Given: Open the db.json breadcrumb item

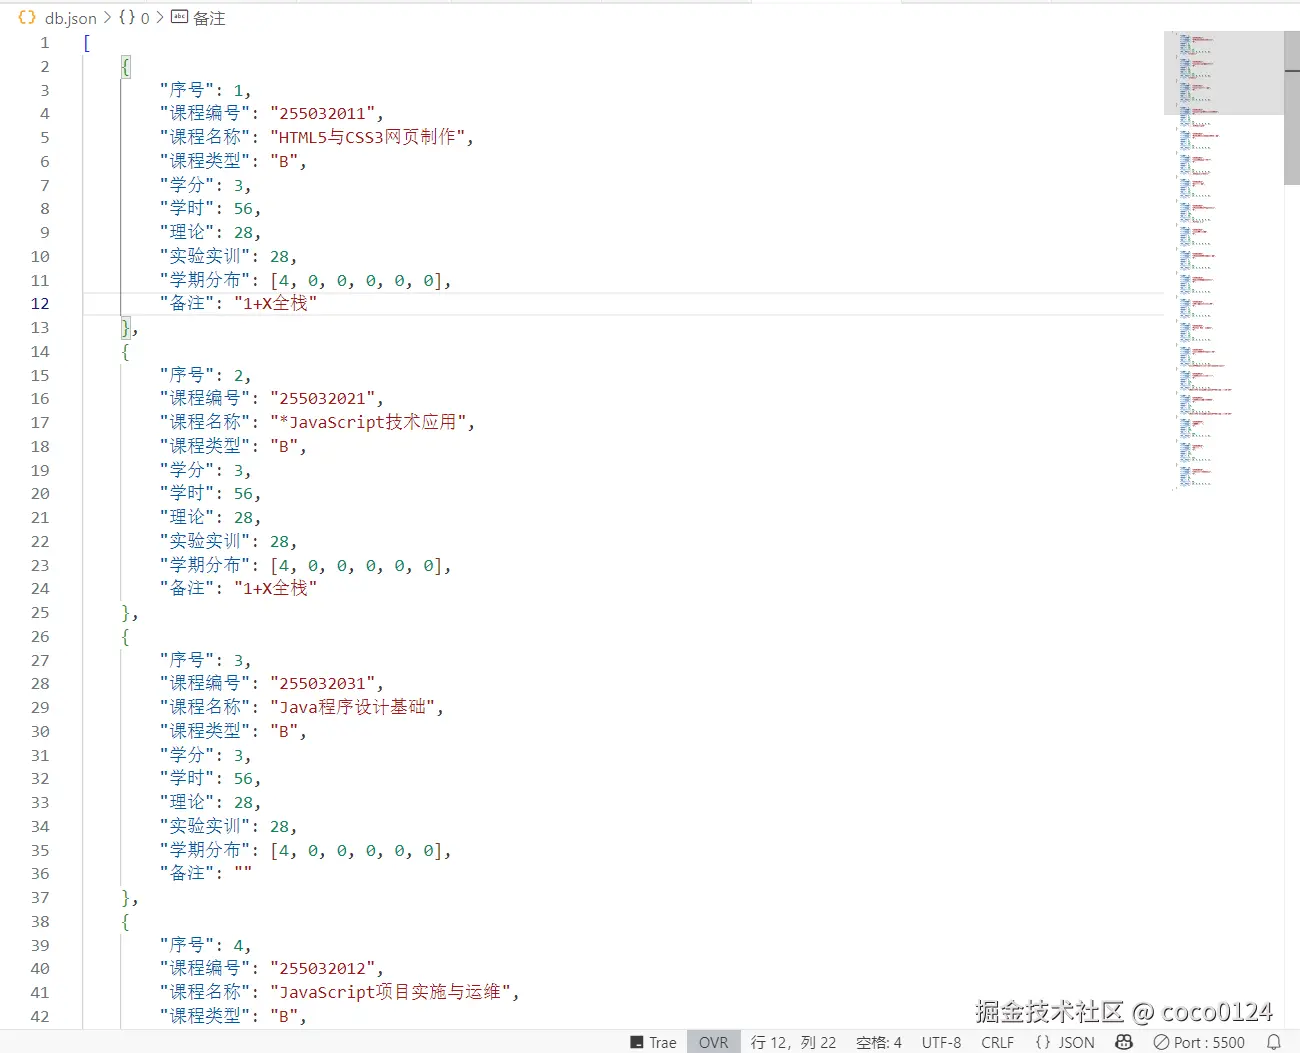Looking at the screenshot, I should click(x=70, y=18).
